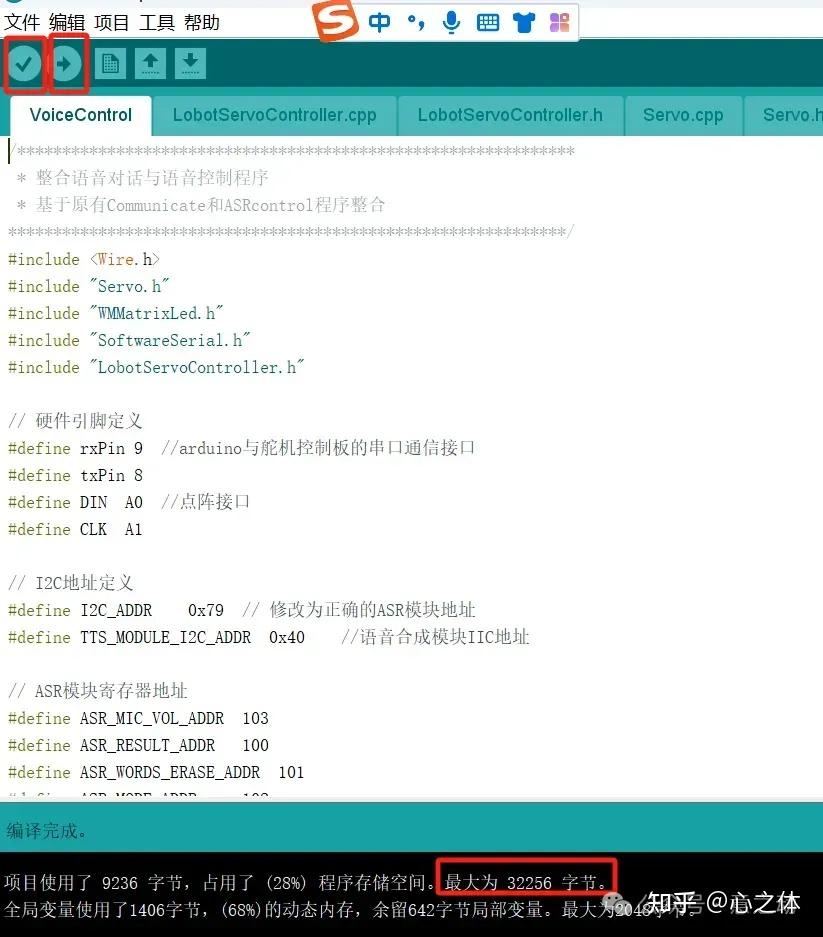Open the 项目 menu
This screenshot has height=937, width=823.
[110, 22]
